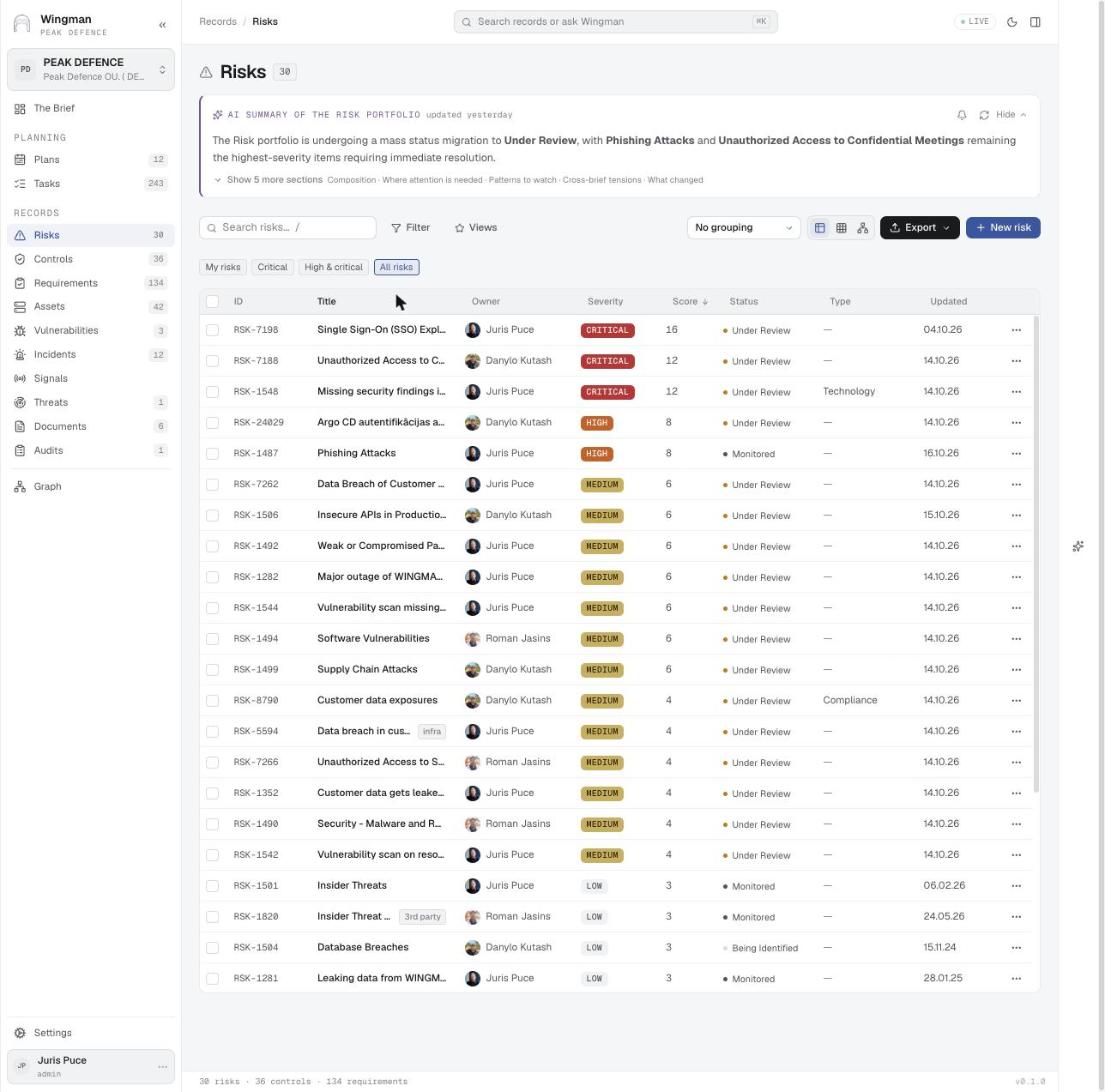Image resolution: width=1105 pixels, height=1092 pixels.
Task: Hide the AI summary panel
Action: point(1011,115)
